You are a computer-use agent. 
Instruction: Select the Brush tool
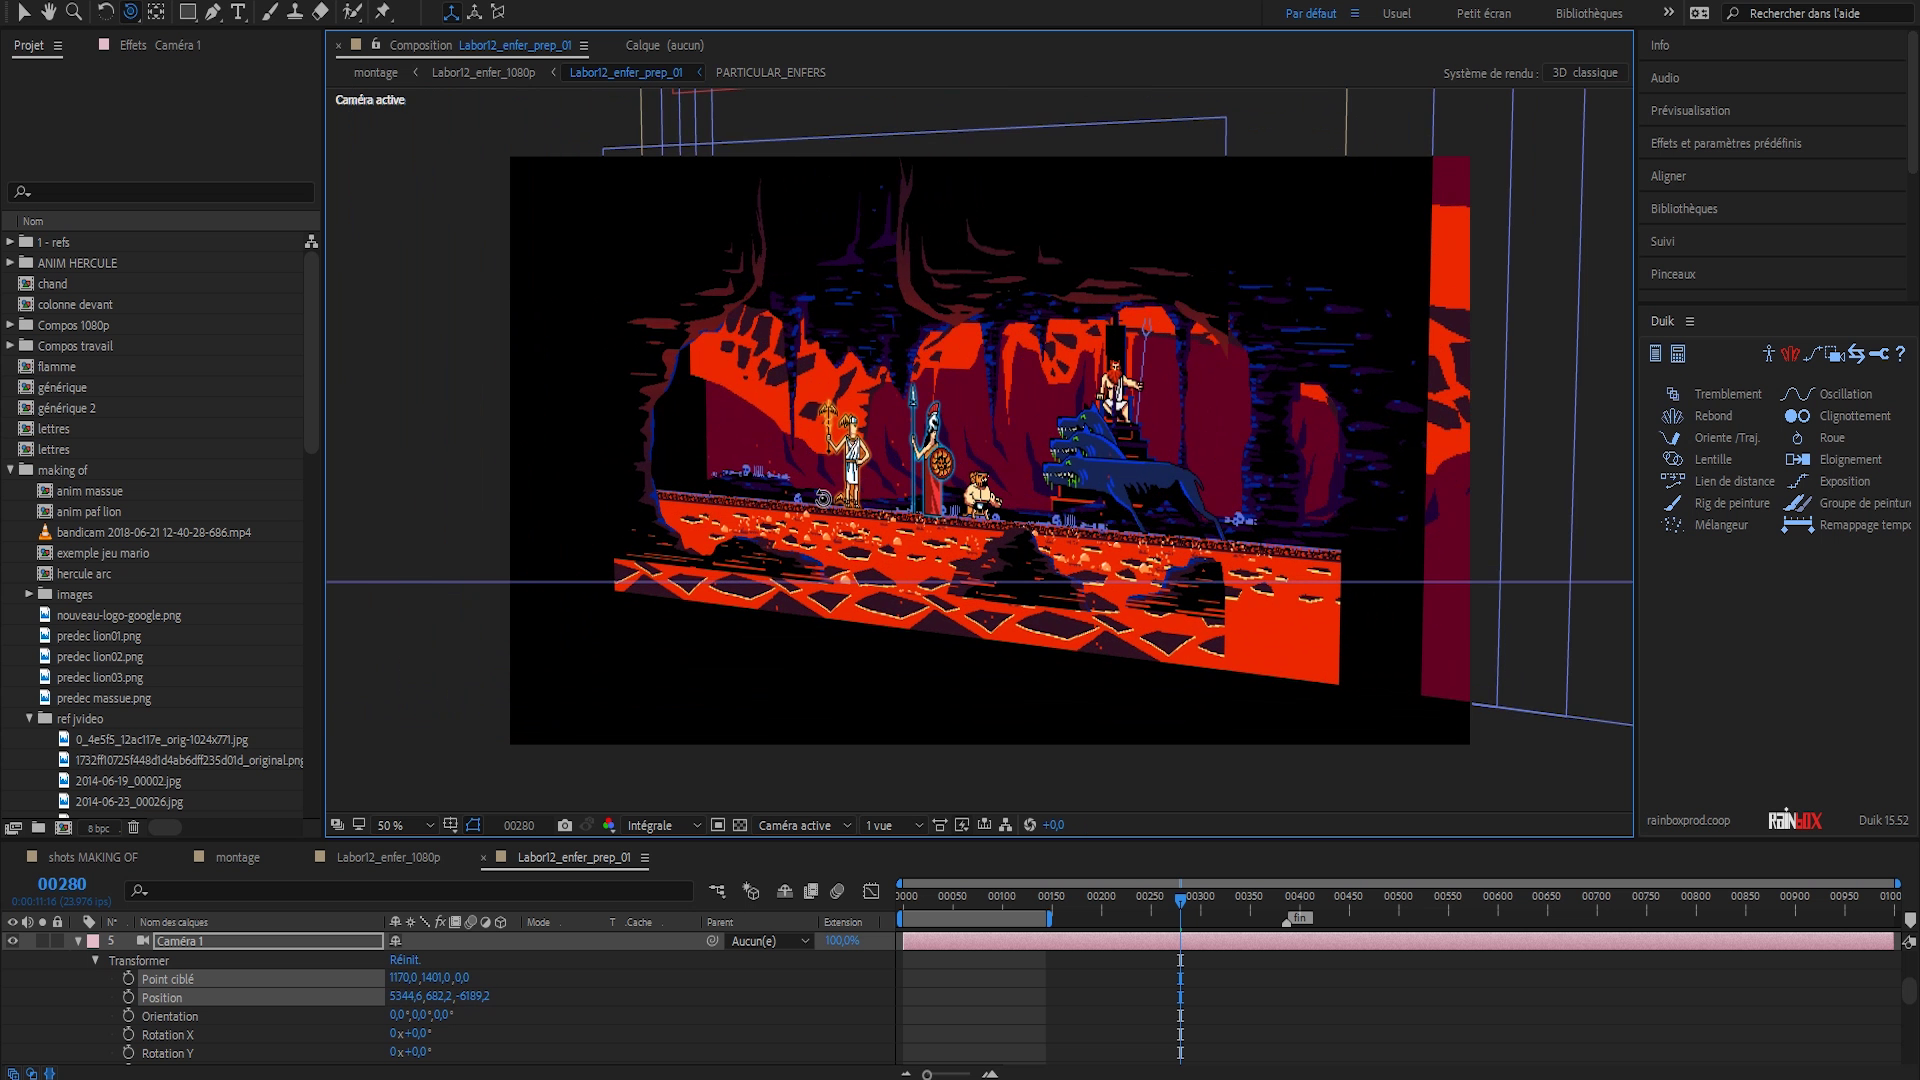coord(270,12)
